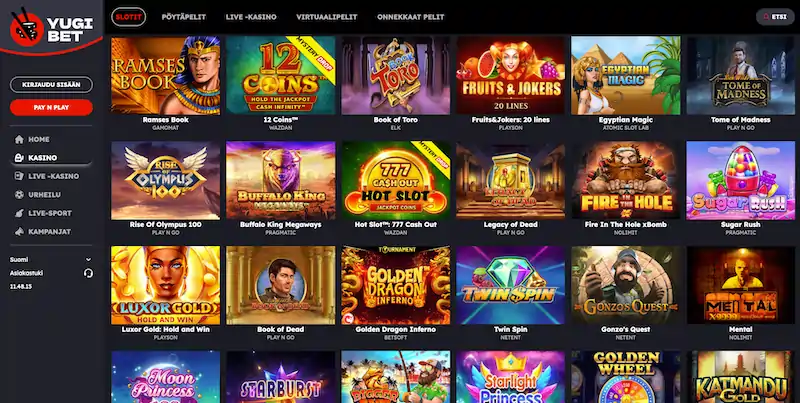Open the Book of Dead game thumbnail

click(281, 285)
